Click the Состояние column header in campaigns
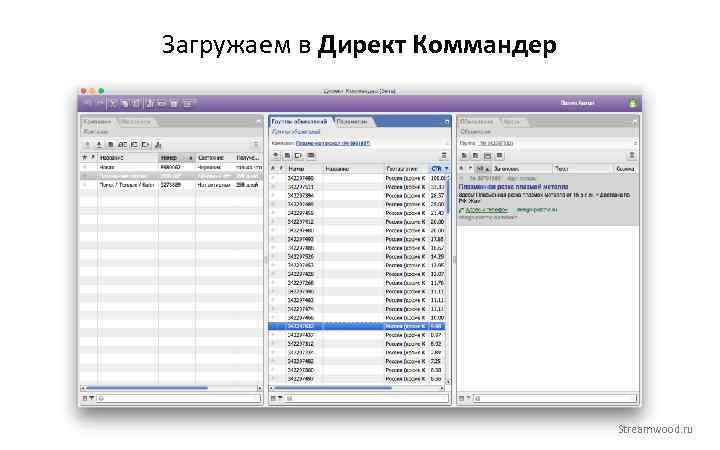Screen dimensions: 720x450 (x=215, y=158)
